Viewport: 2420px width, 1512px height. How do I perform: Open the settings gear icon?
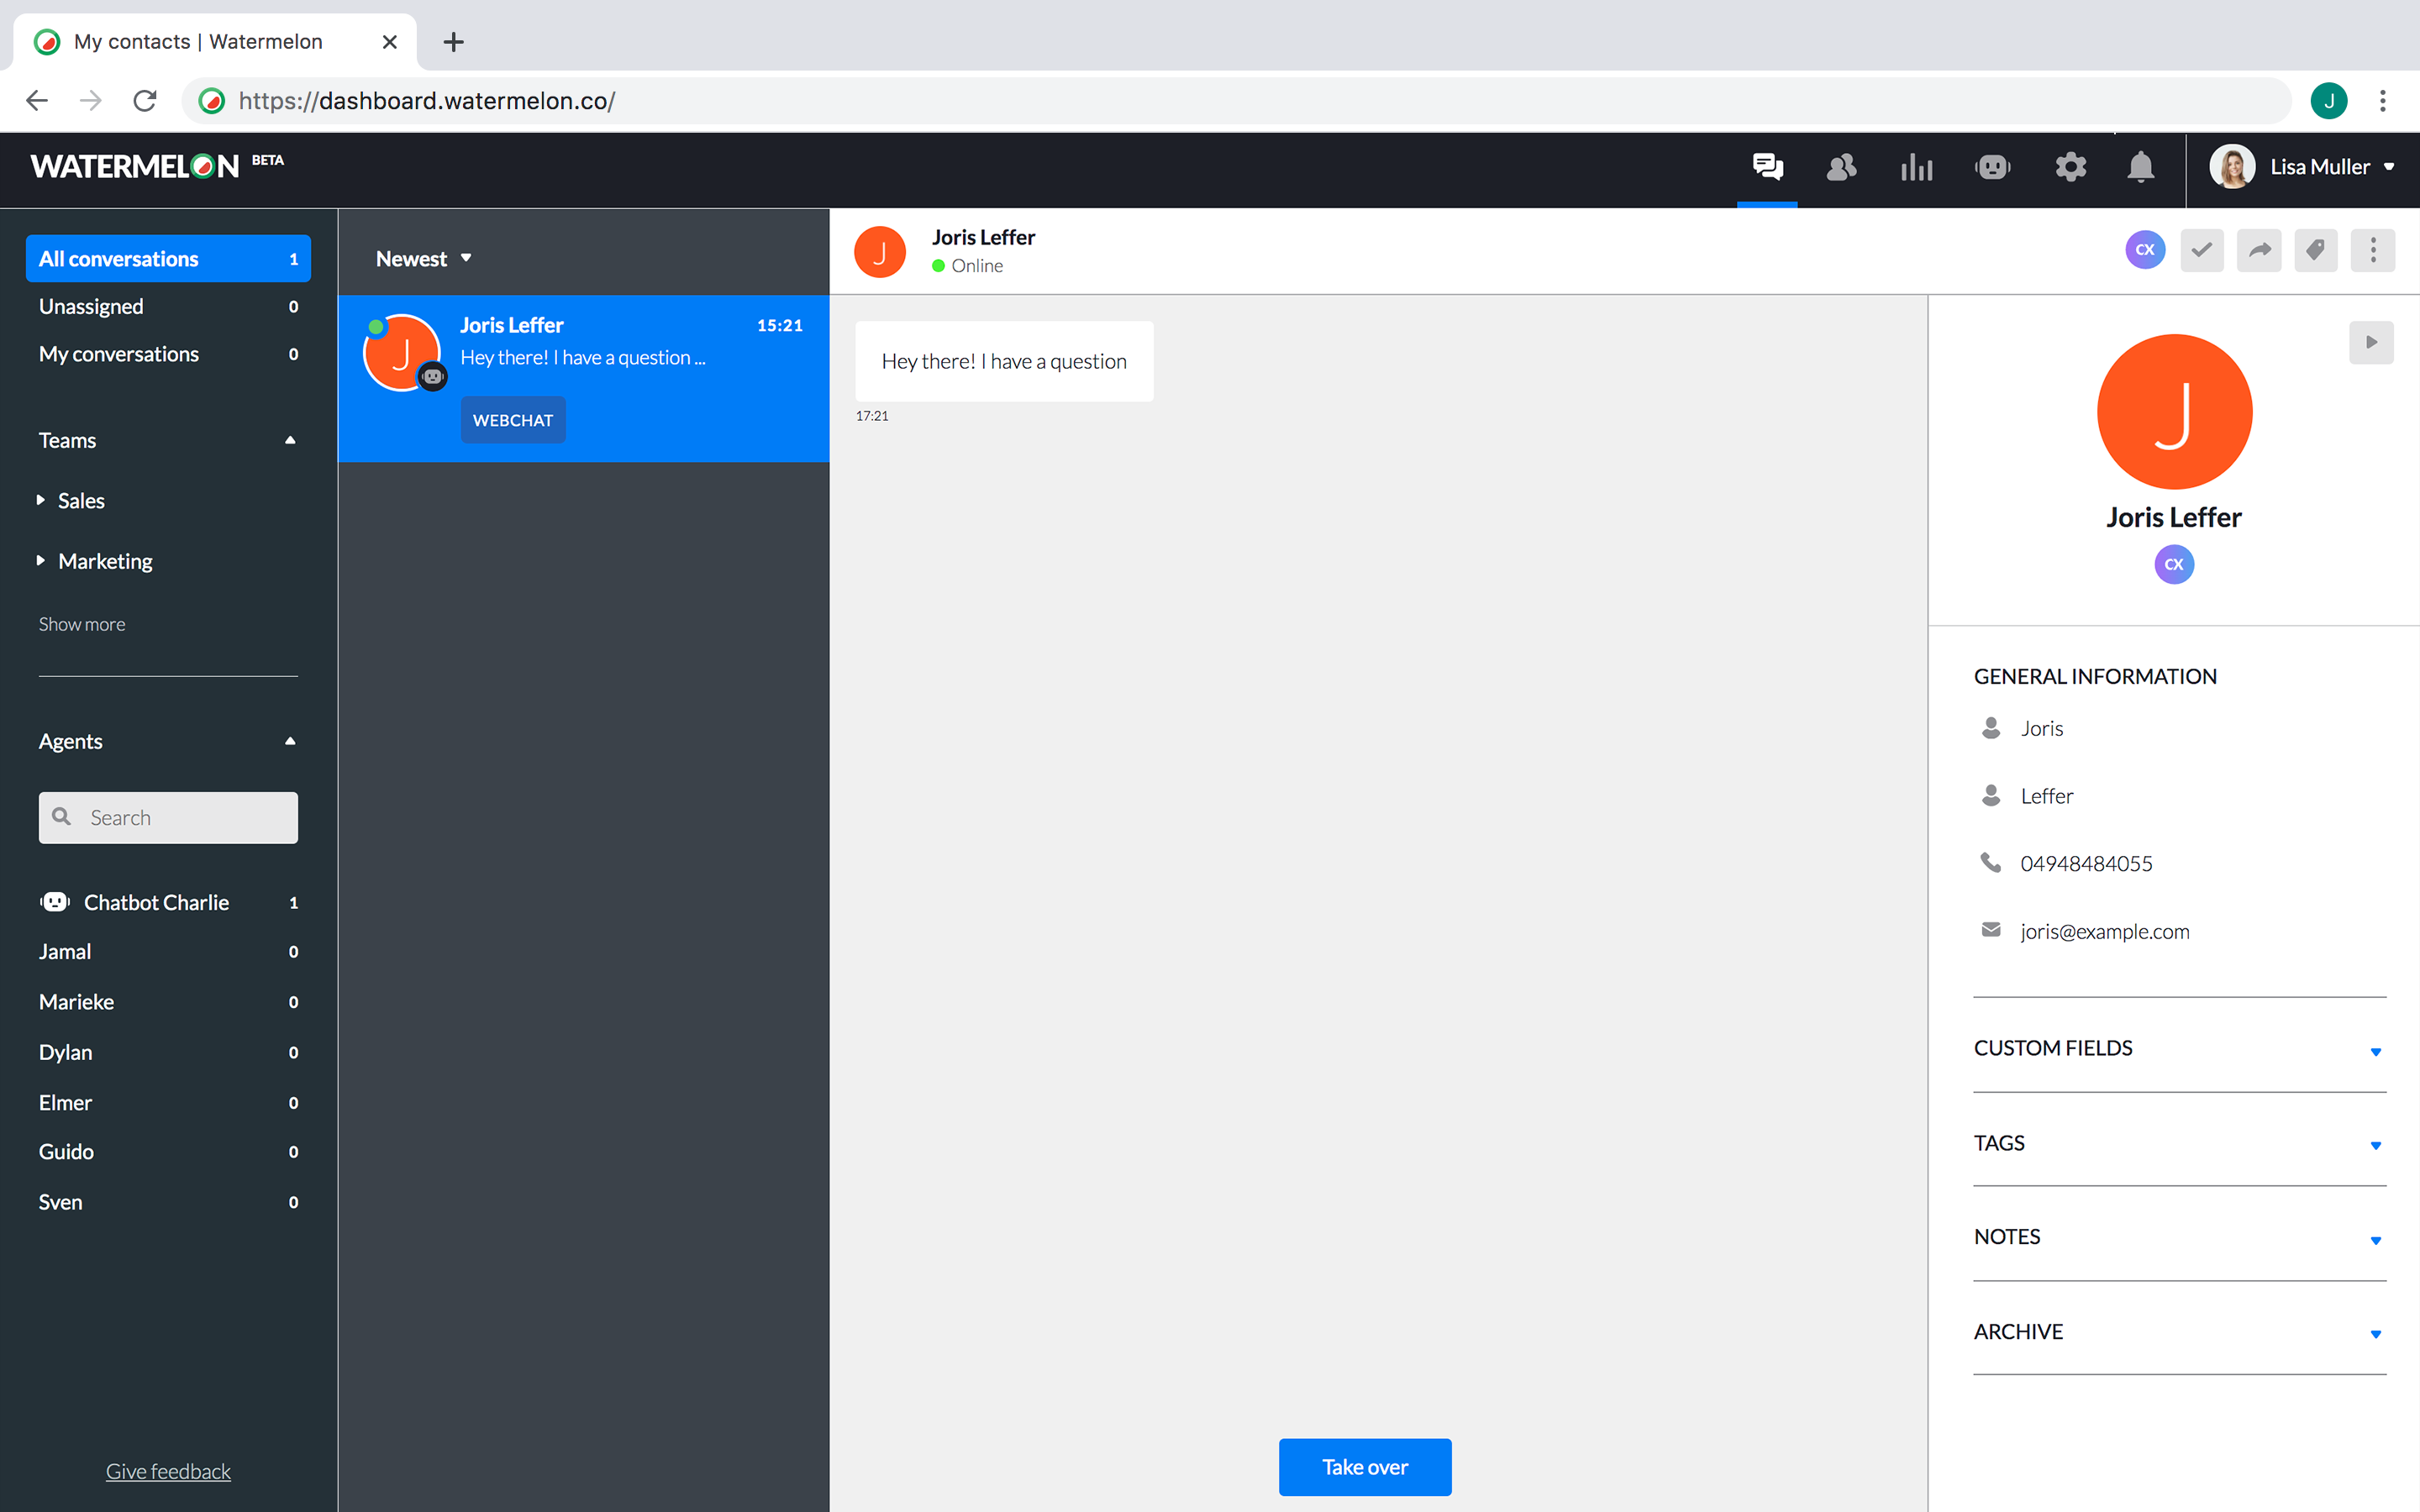[2070, 167]
